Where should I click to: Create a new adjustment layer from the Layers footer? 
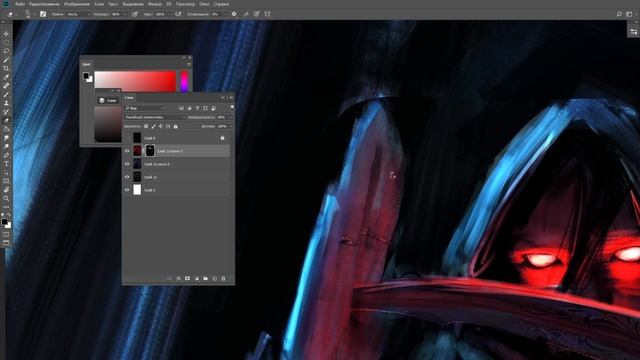[196, 278]
